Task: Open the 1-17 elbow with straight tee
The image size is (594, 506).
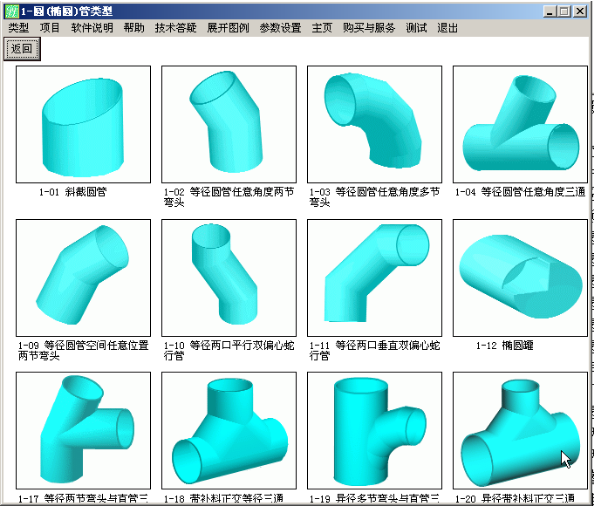Action: click(83, 431)
